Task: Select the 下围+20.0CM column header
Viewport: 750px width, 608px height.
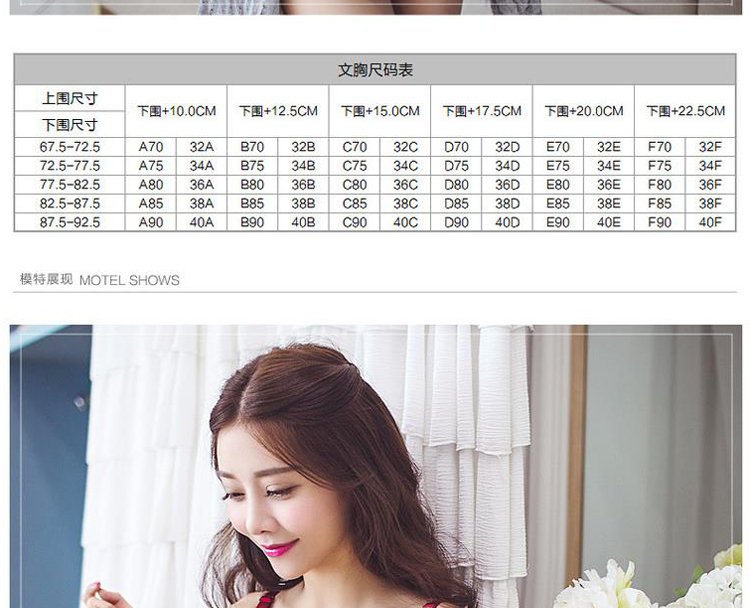Action: [x=584, y=111]
